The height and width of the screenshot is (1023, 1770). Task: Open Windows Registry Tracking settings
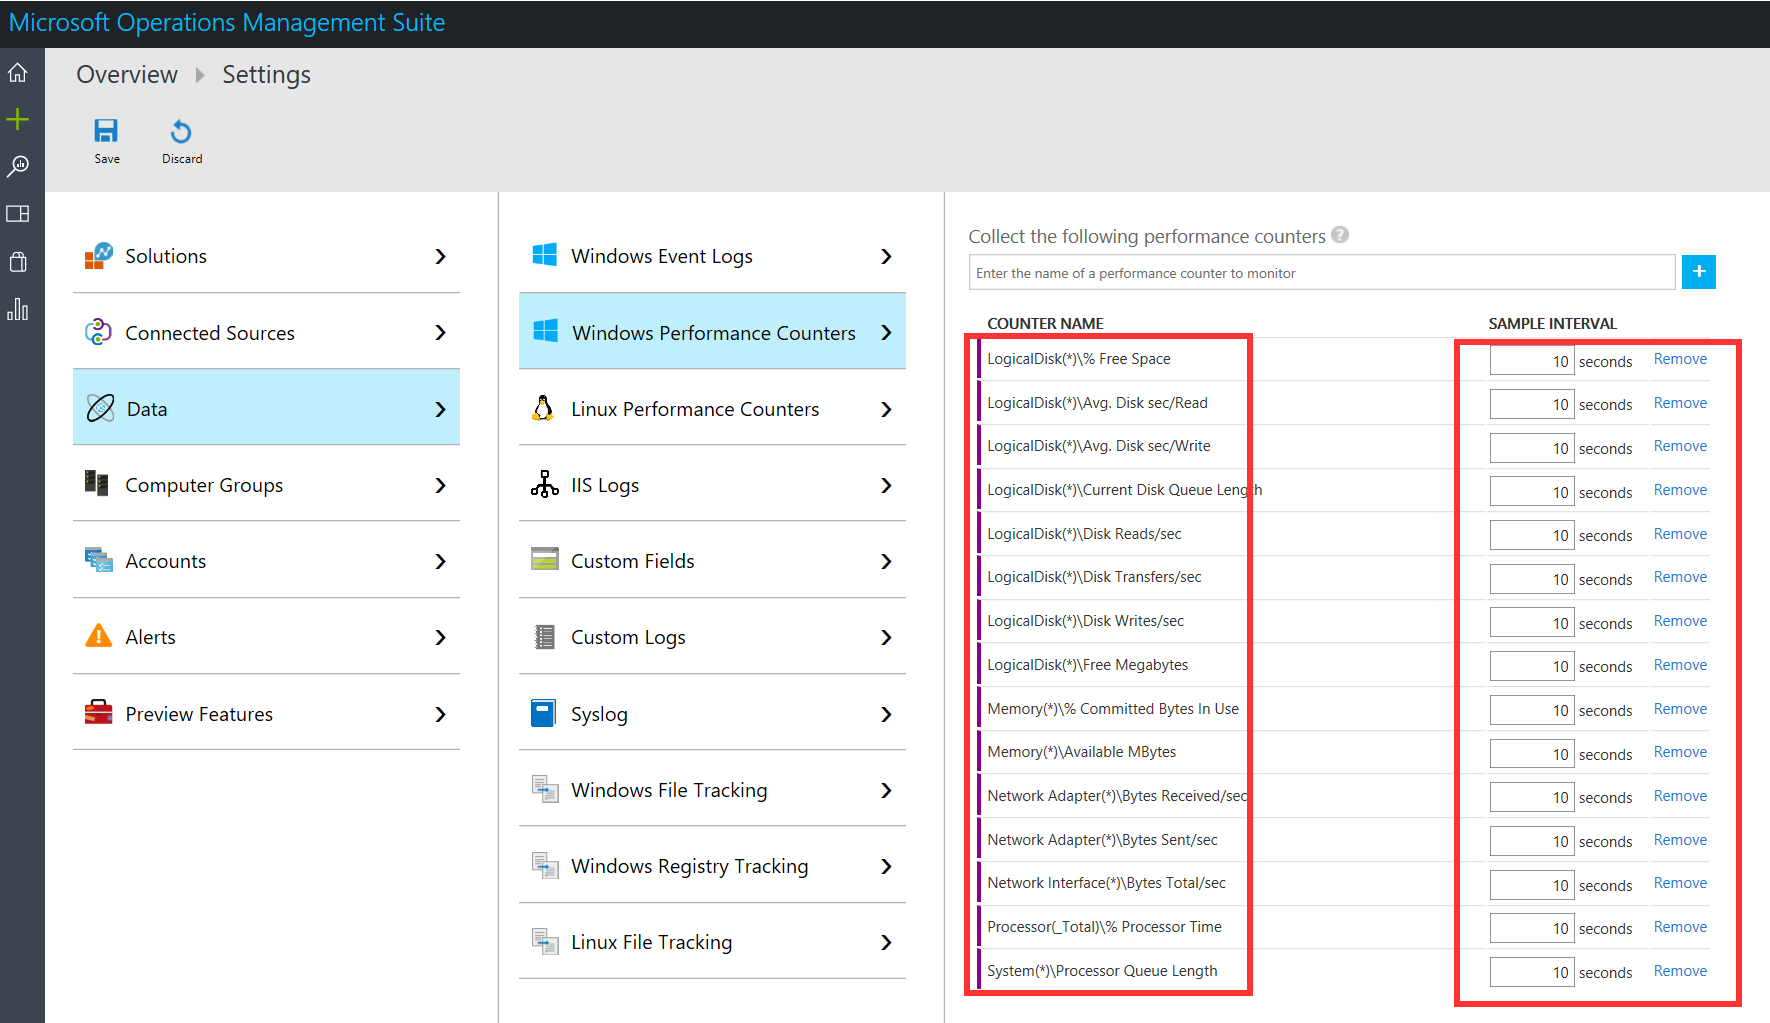(x=712, y=866)
